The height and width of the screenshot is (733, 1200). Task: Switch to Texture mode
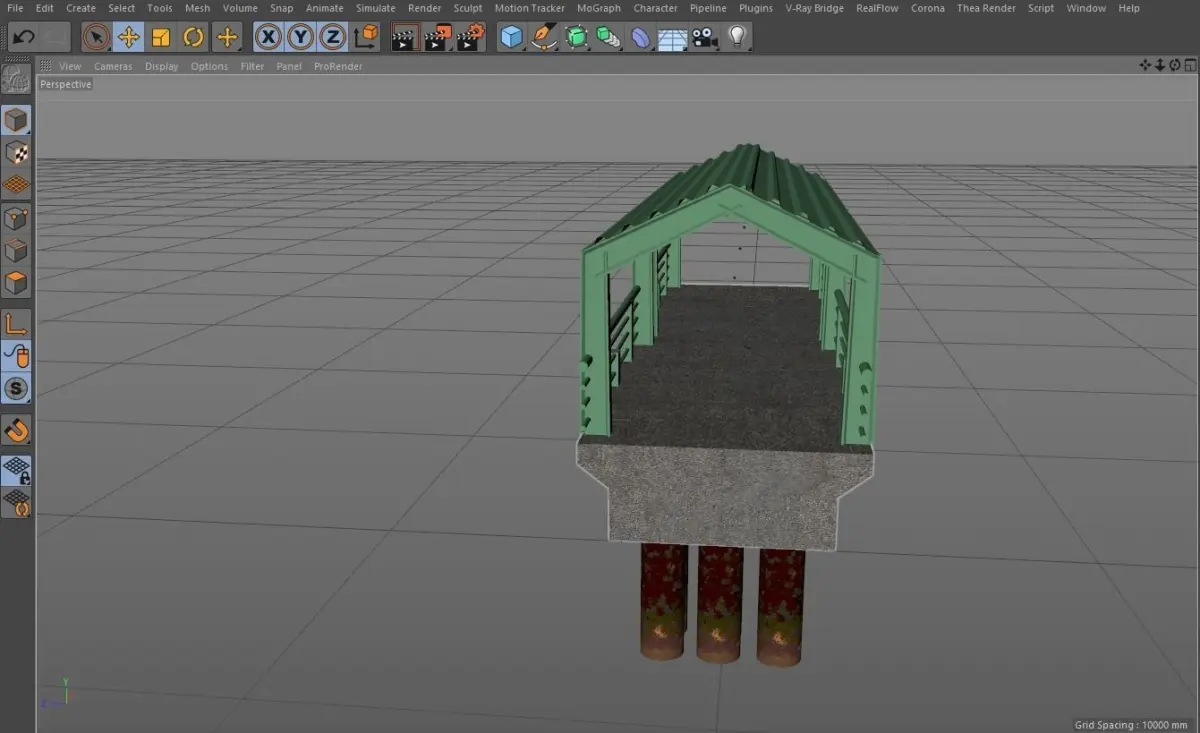(16, 153)
